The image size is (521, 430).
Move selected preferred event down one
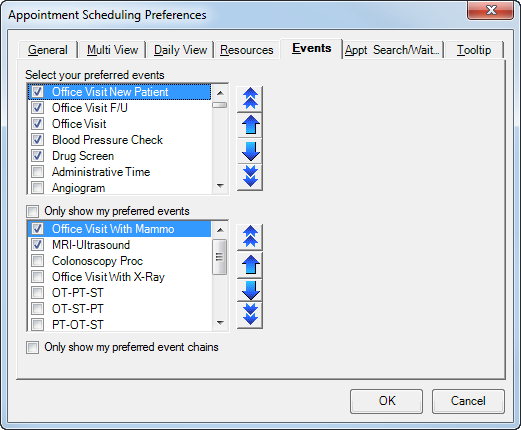[250, 151]
